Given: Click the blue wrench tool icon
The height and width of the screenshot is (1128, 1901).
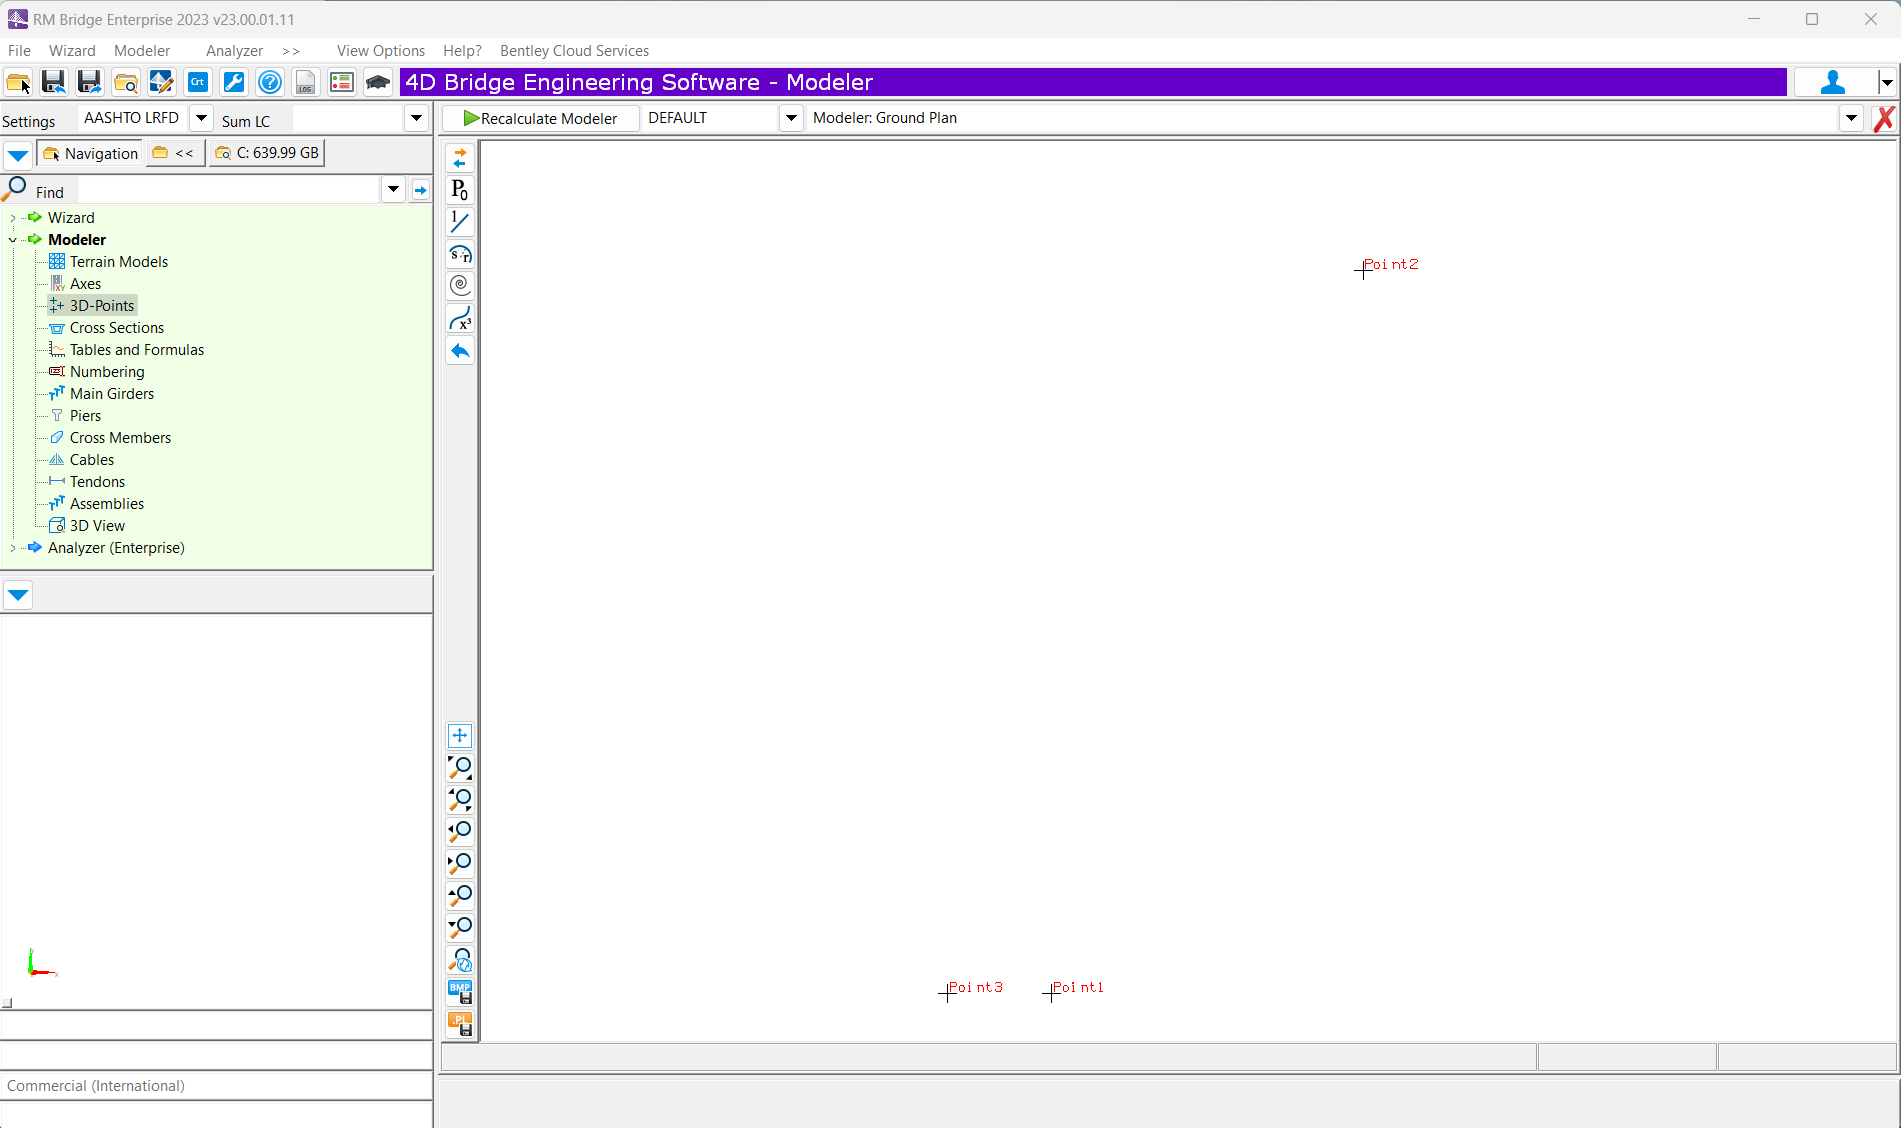Looking at the screenshot, I should [x=234, y=83].
